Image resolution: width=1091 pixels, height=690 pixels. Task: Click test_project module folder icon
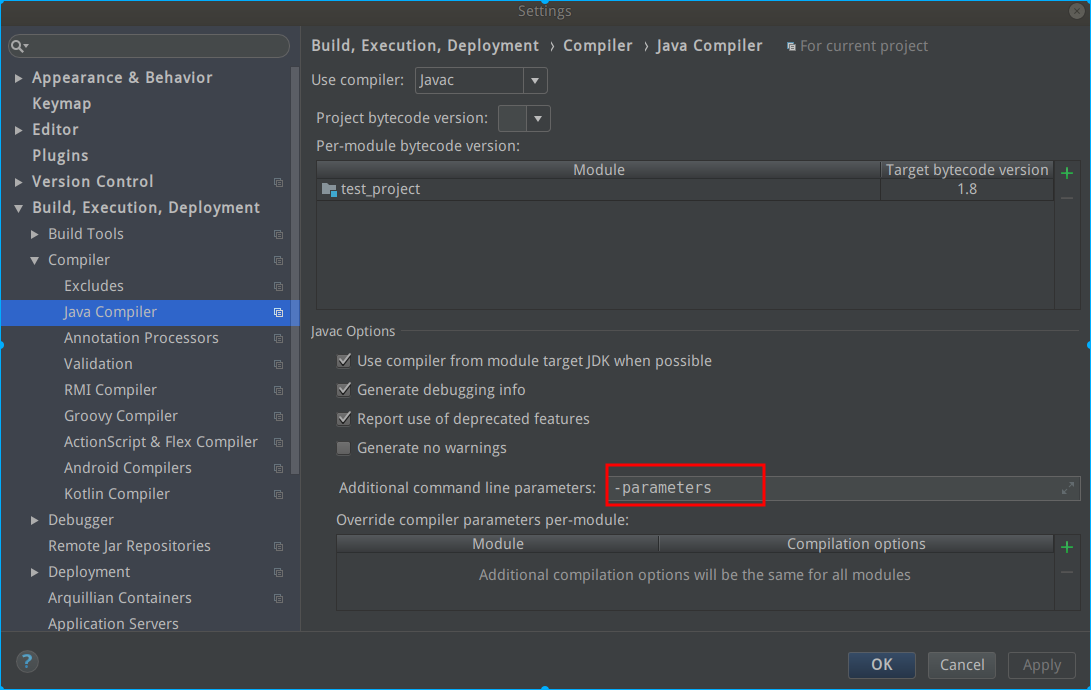(329, 189)
